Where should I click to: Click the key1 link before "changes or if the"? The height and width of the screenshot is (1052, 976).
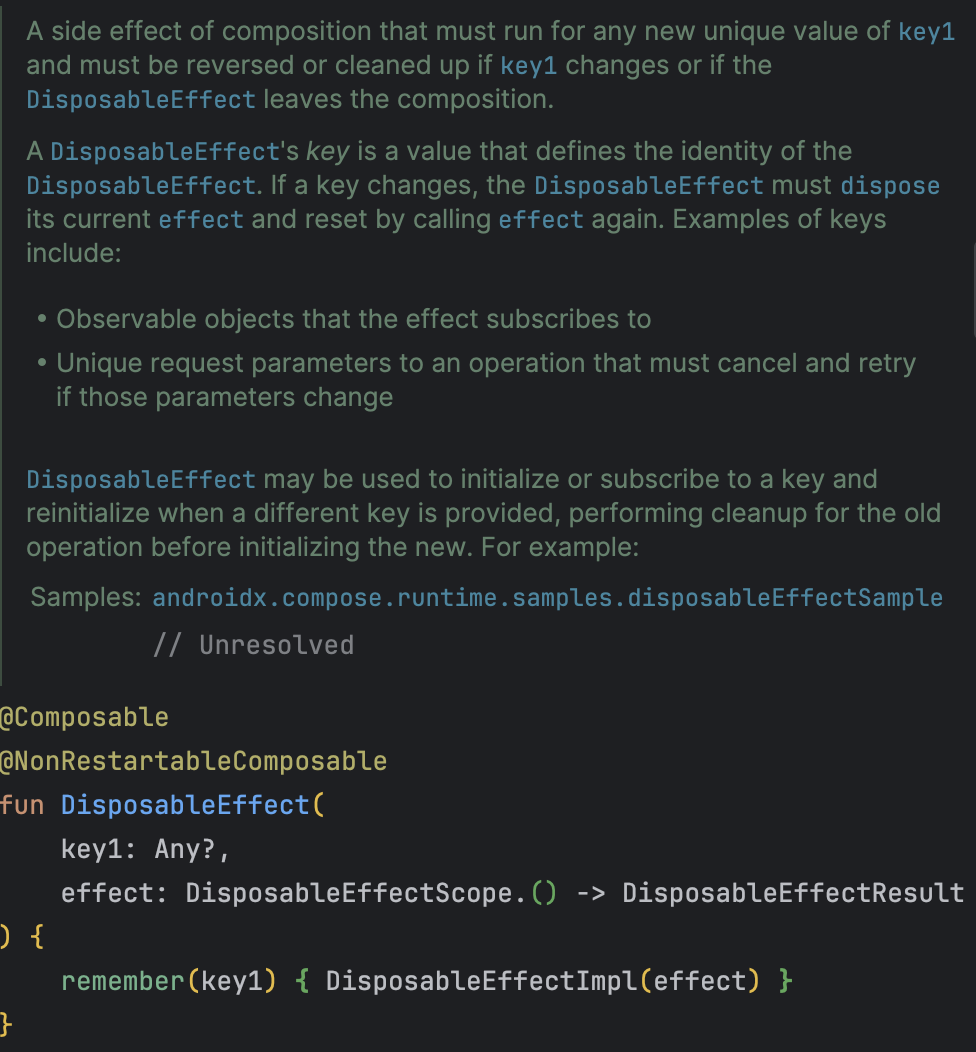529,66
